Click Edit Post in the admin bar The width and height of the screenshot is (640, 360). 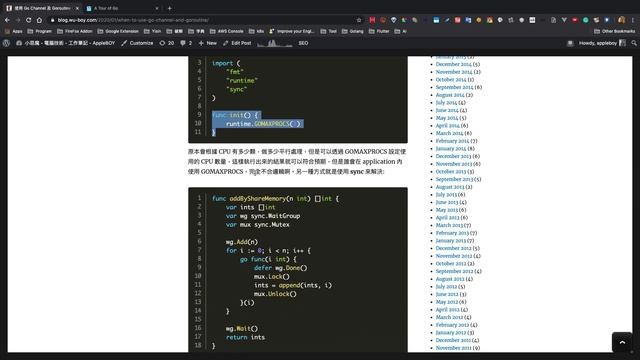point(237,43)
